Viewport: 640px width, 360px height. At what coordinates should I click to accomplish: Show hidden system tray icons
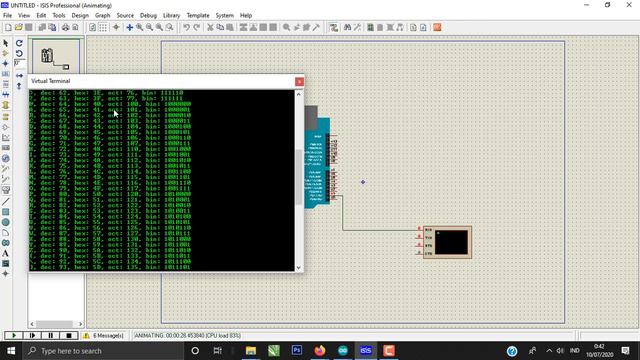coord(549,351)
